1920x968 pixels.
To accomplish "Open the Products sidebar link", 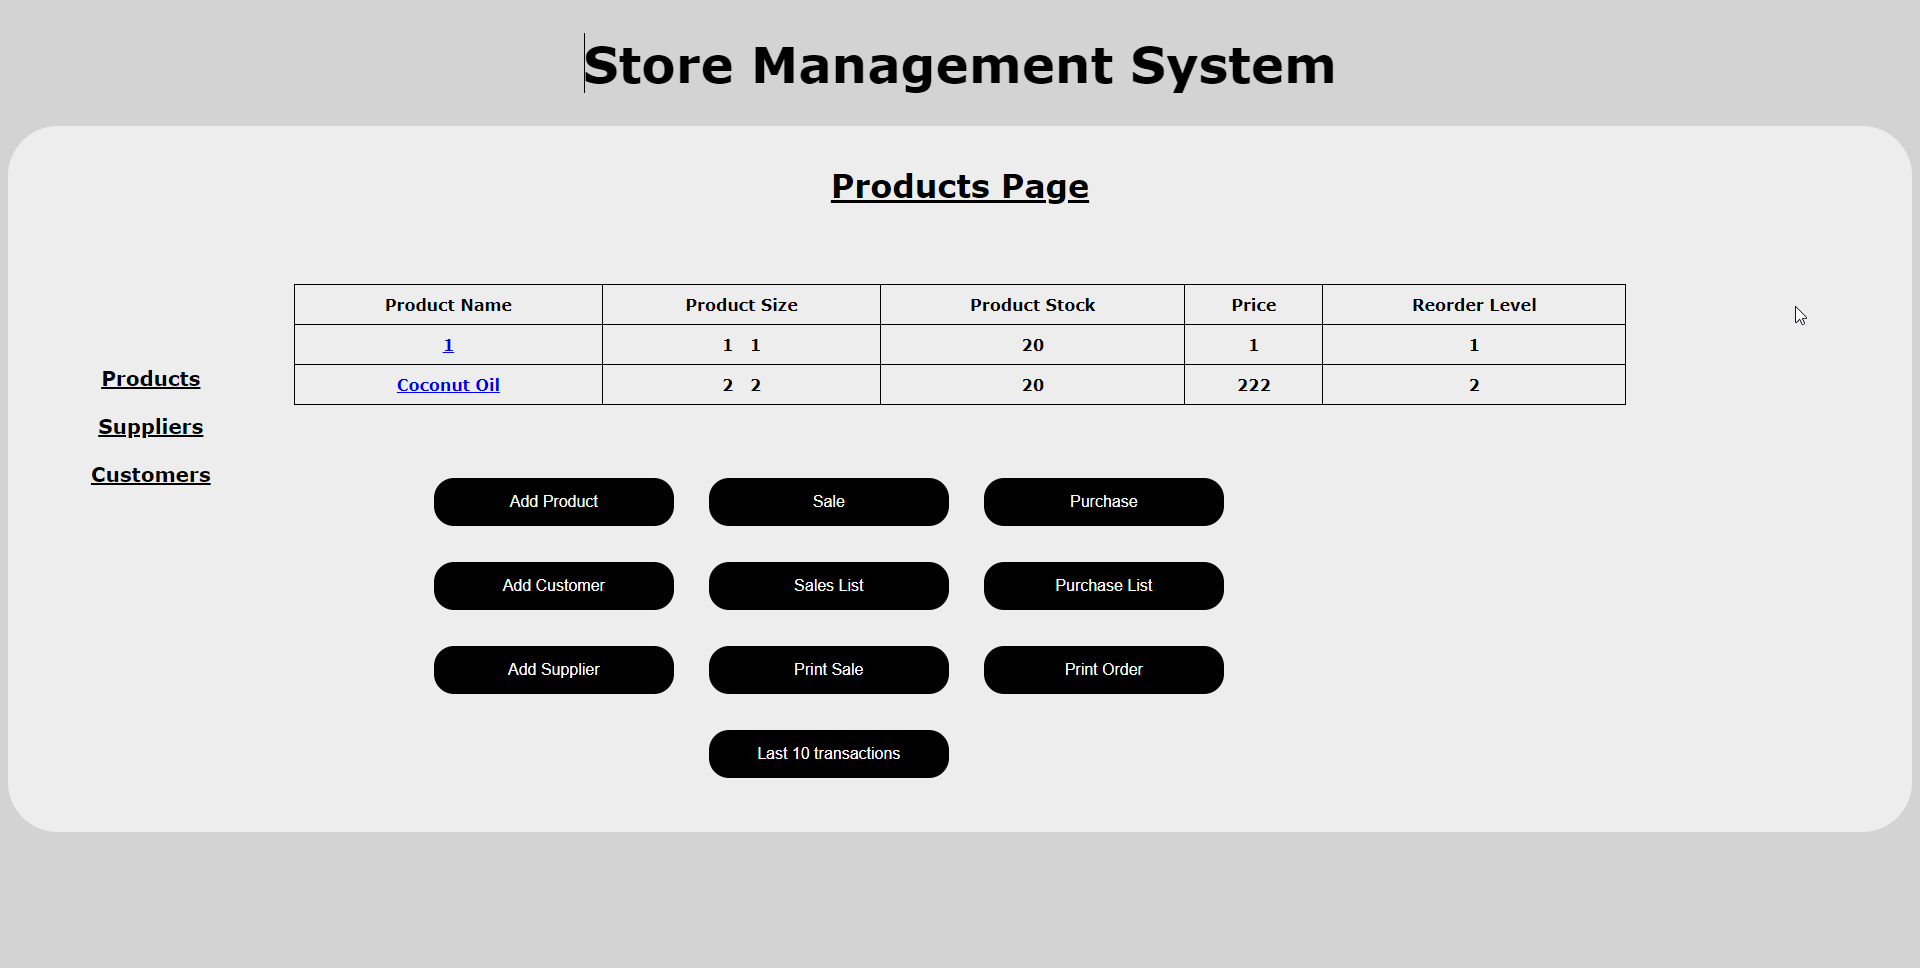I will click(151, 379).
